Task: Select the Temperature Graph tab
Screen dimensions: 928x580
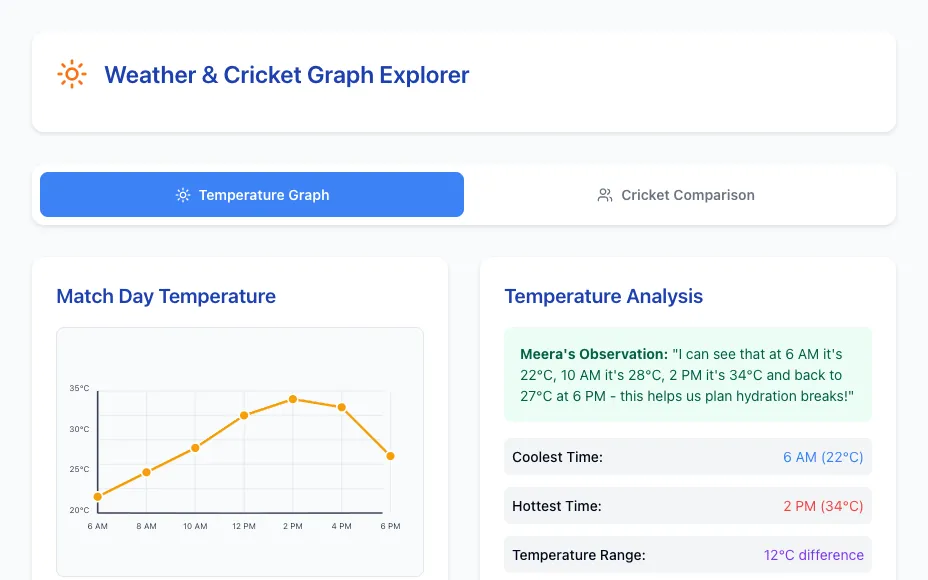Action: [252, 195]
